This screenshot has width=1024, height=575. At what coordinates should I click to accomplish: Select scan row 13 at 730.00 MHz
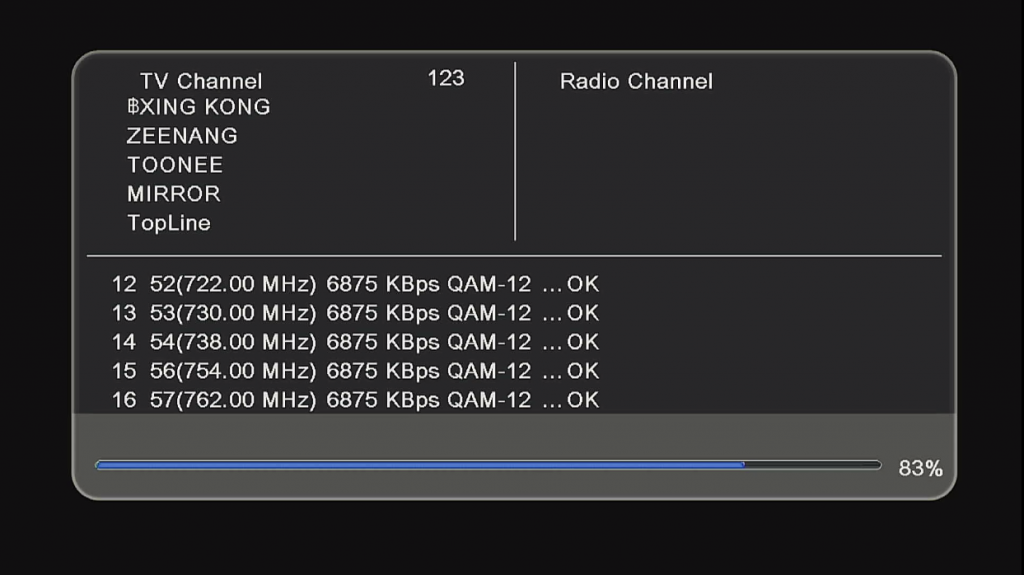[355, 313]
